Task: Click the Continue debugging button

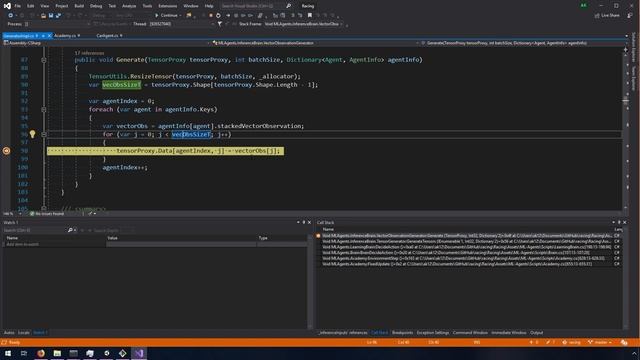Action: [166, 16]
